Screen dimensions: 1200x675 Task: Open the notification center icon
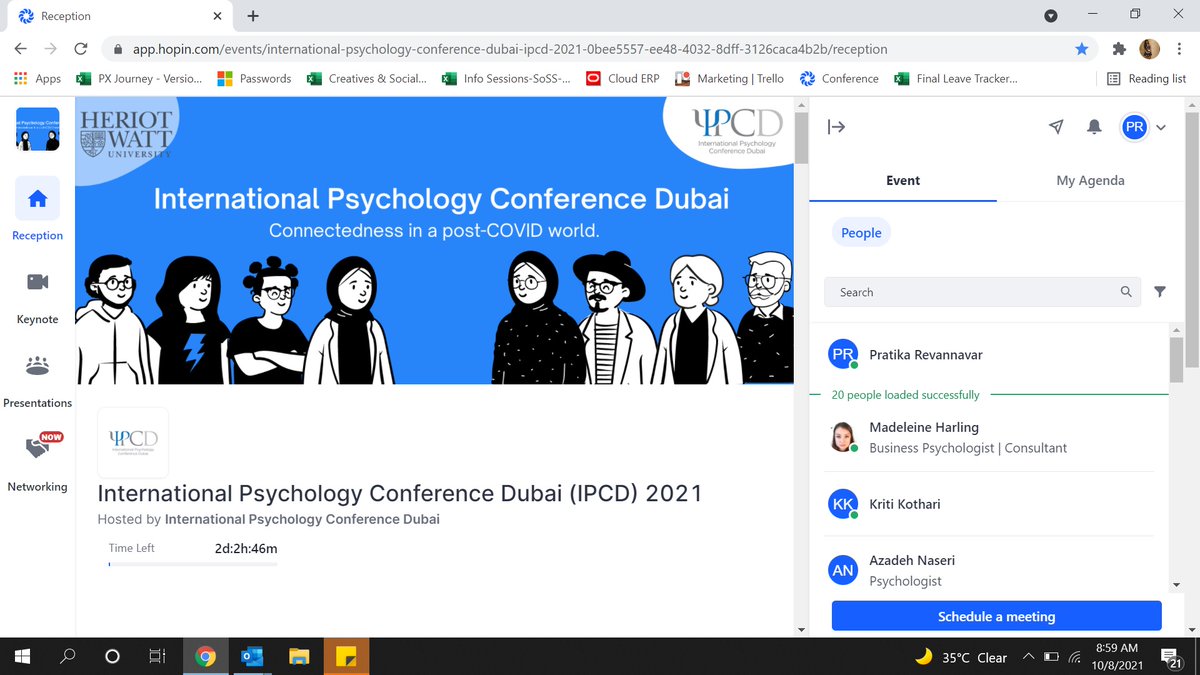click(x=1171, y=658)
